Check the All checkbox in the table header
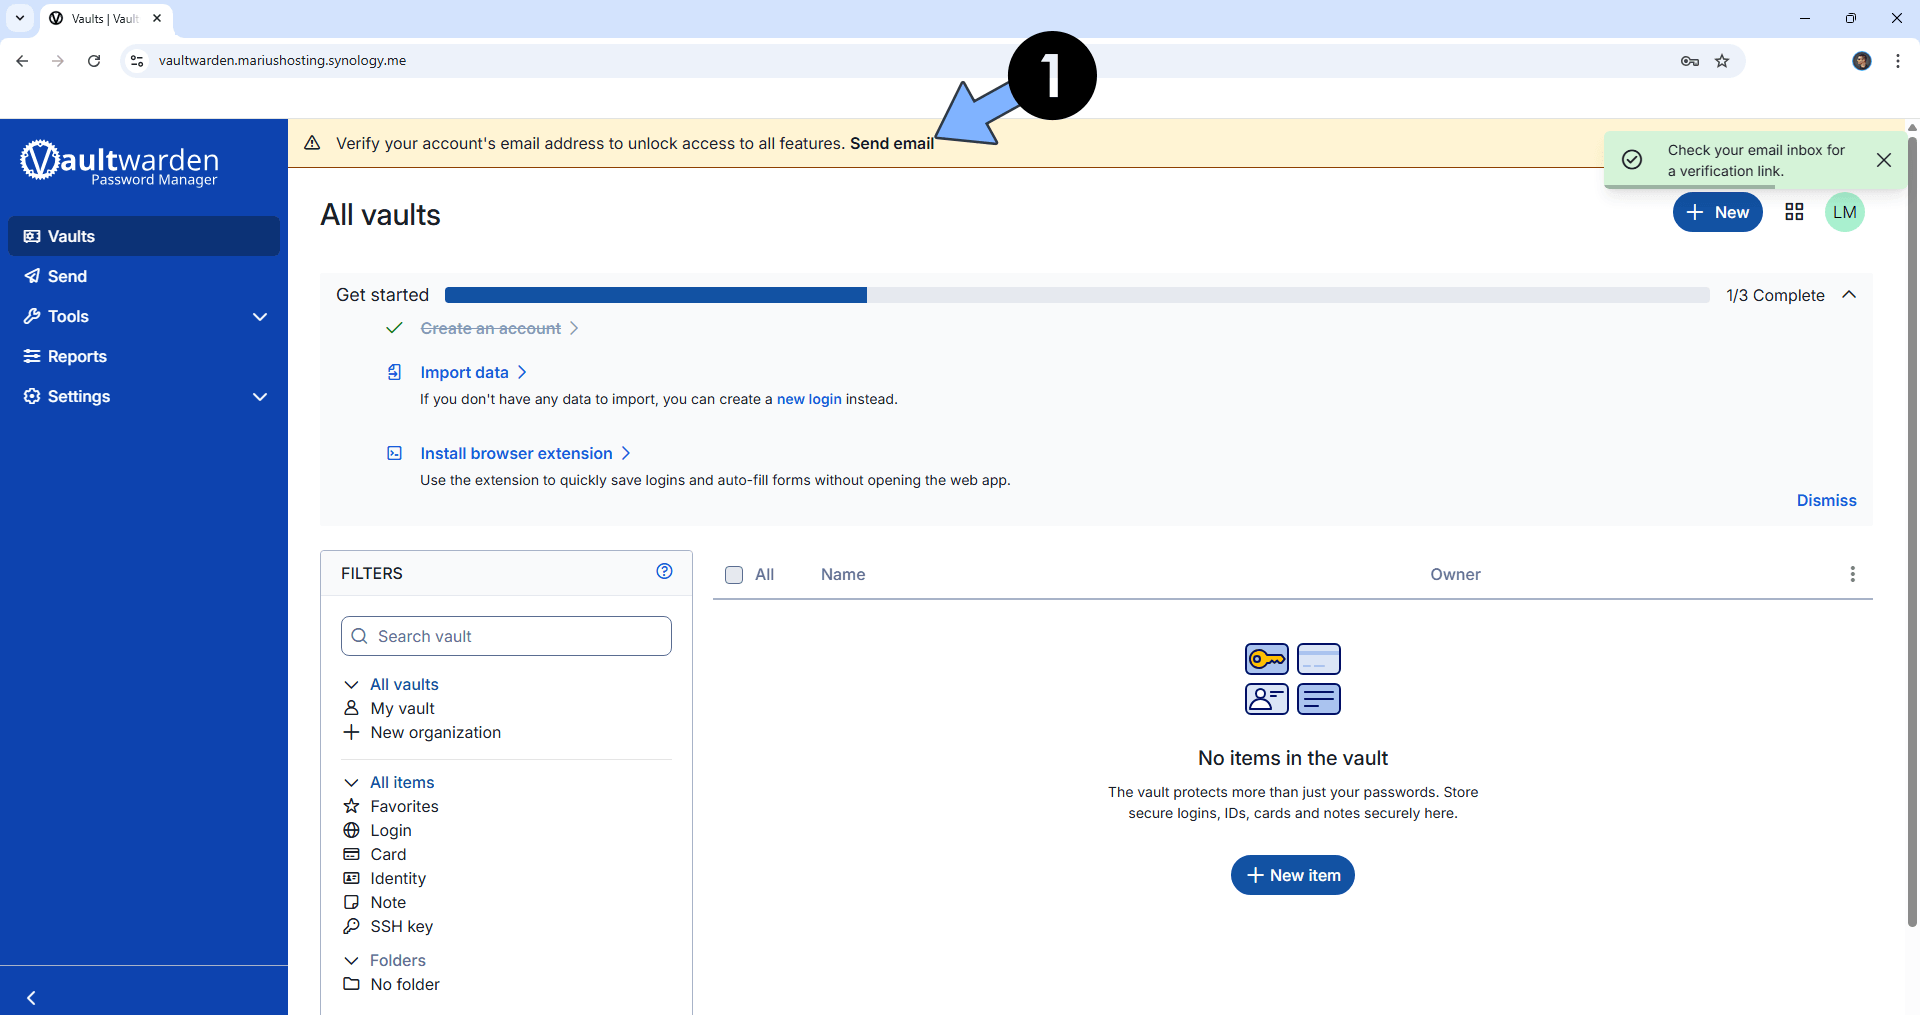 (x=734, y=575)
